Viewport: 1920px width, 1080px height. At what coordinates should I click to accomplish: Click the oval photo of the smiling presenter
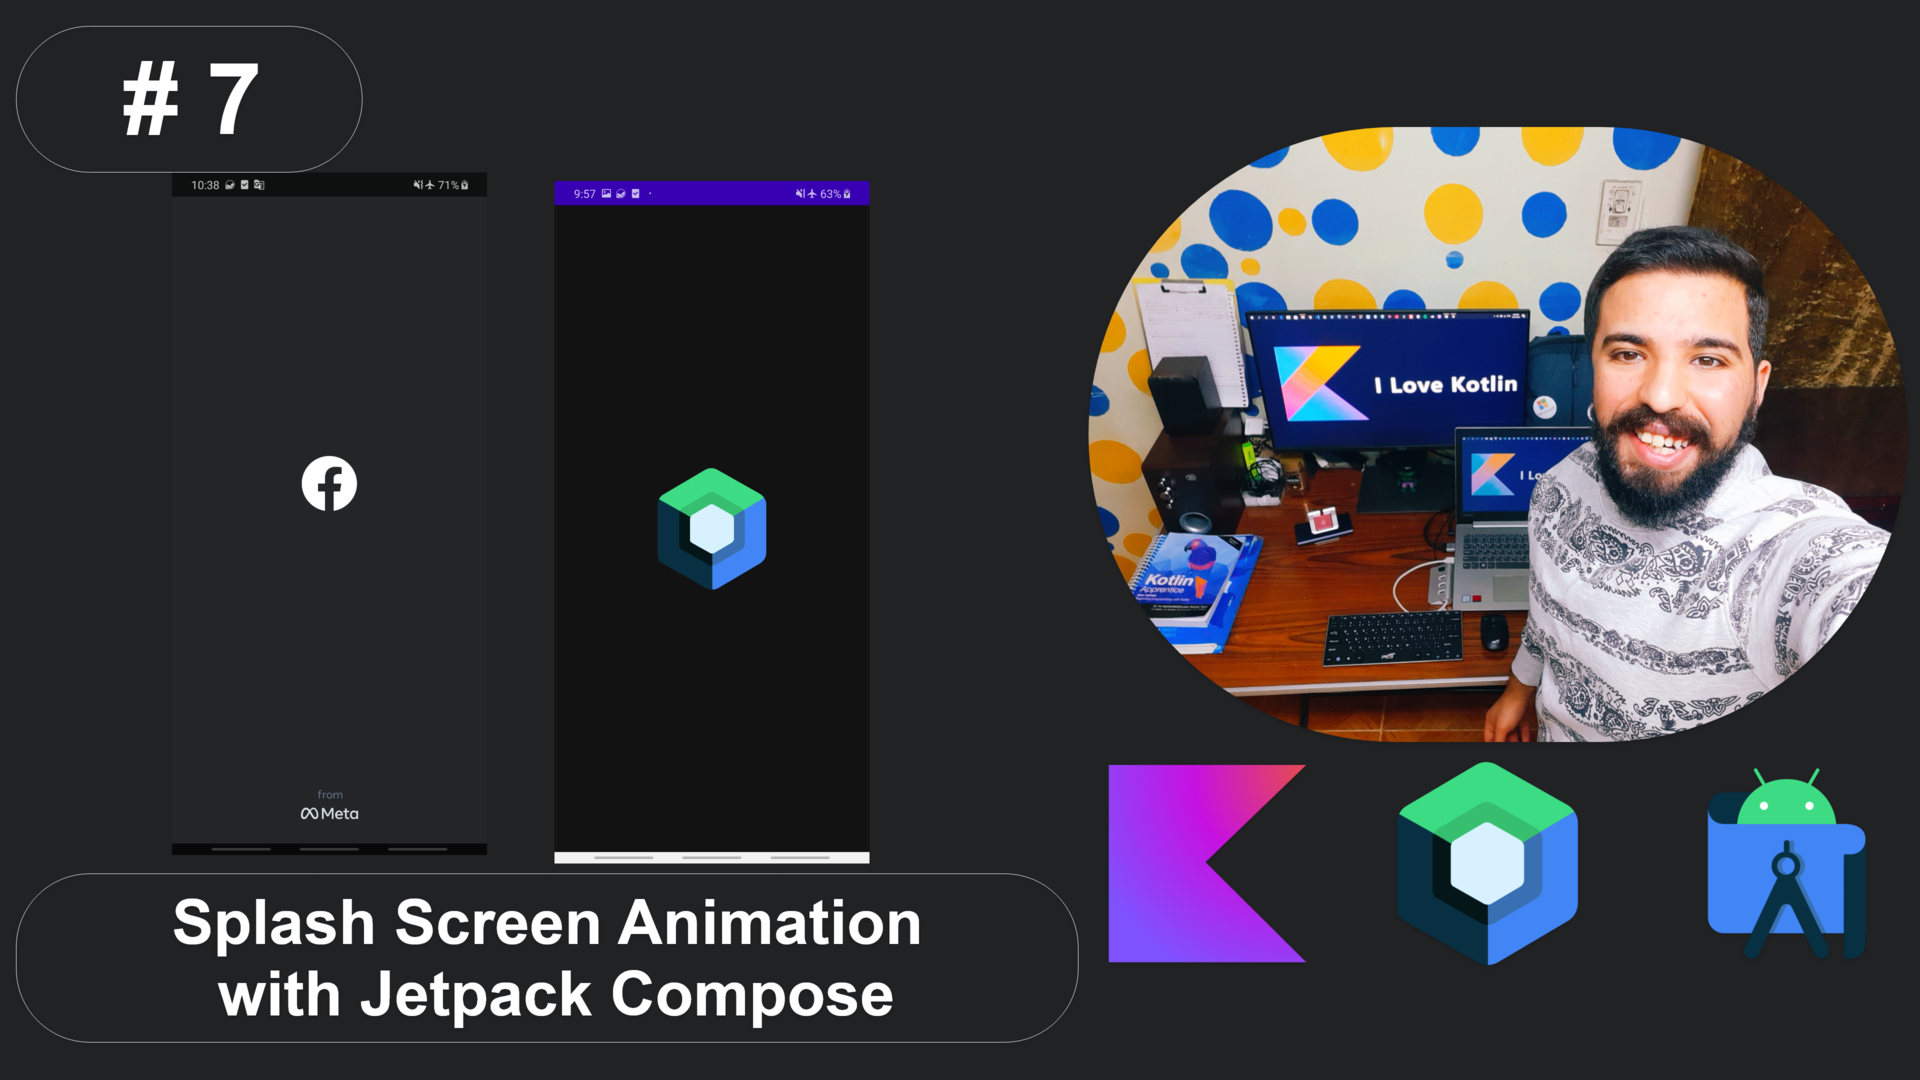[x=1498, y=434]
